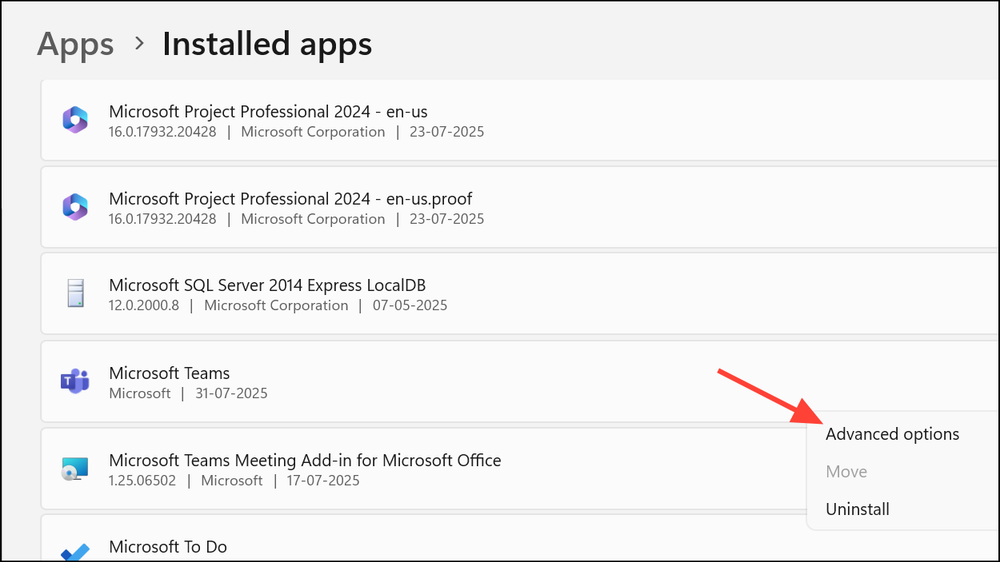Screen dimensions: 1000x562
Task: Select the 'Microsoft Teams' app name
Action: 169,373
